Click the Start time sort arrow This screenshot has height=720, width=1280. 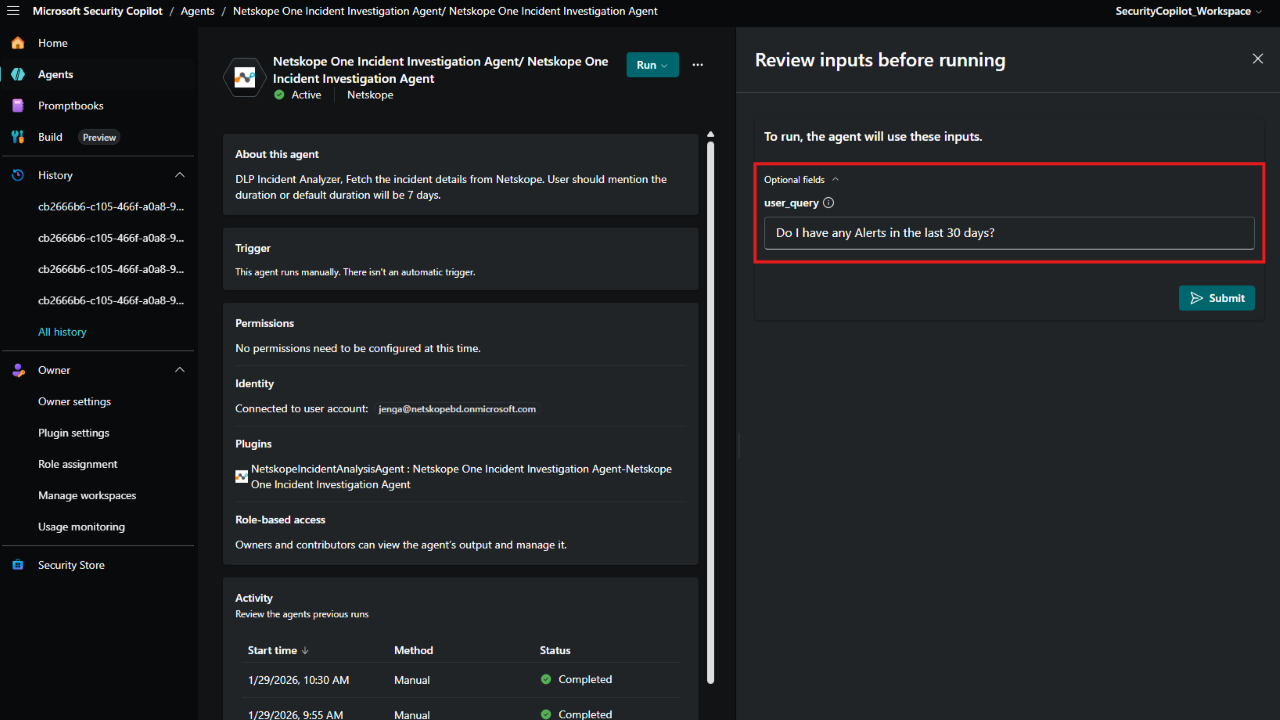click(305, 650)
